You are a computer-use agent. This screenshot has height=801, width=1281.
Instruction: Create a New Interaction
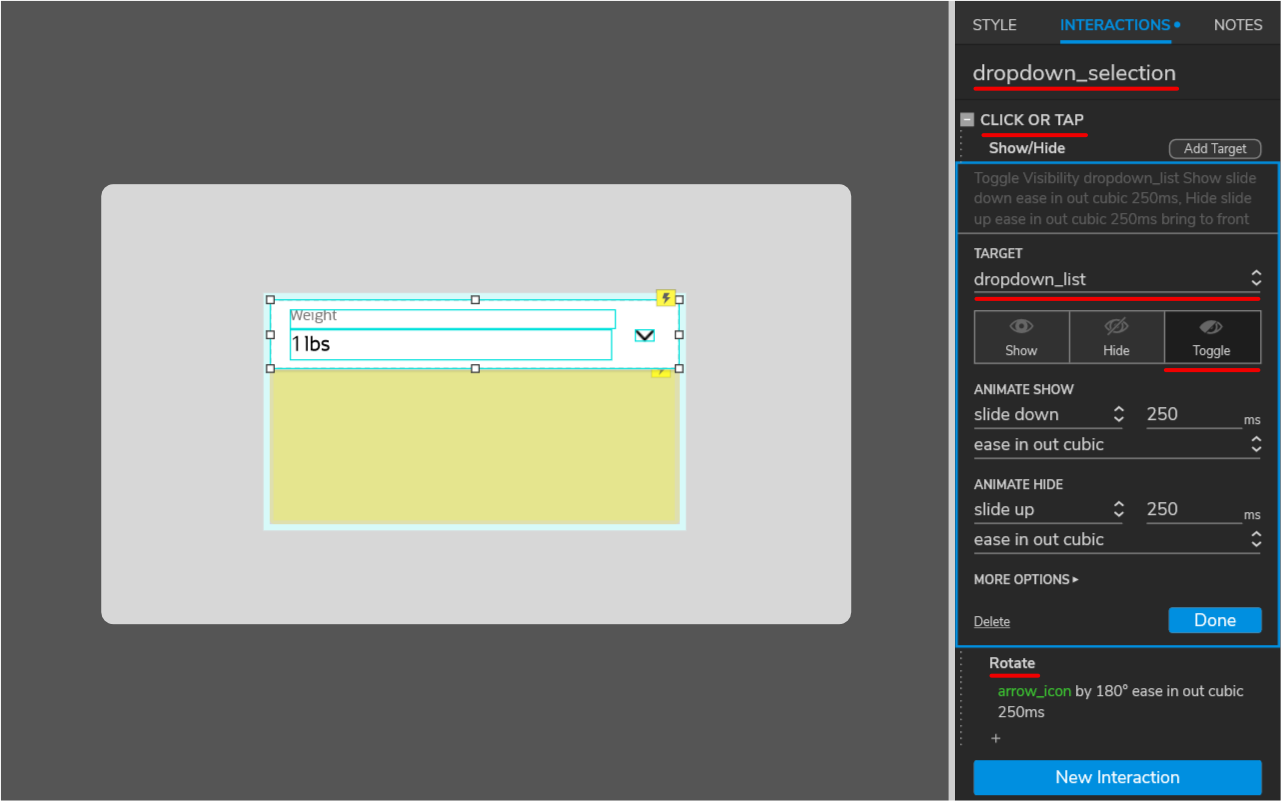pos(1117,777)
